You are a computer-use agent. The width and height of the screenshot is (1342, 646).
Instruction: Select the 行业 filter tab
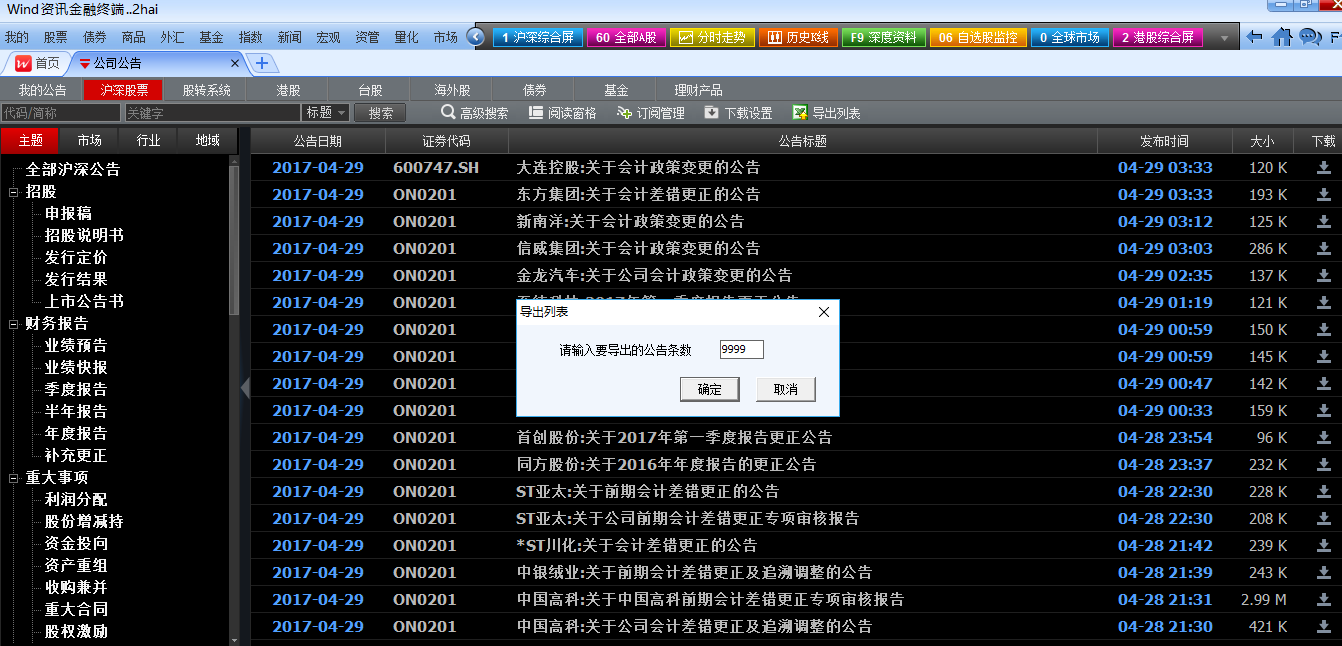(148, 140)
